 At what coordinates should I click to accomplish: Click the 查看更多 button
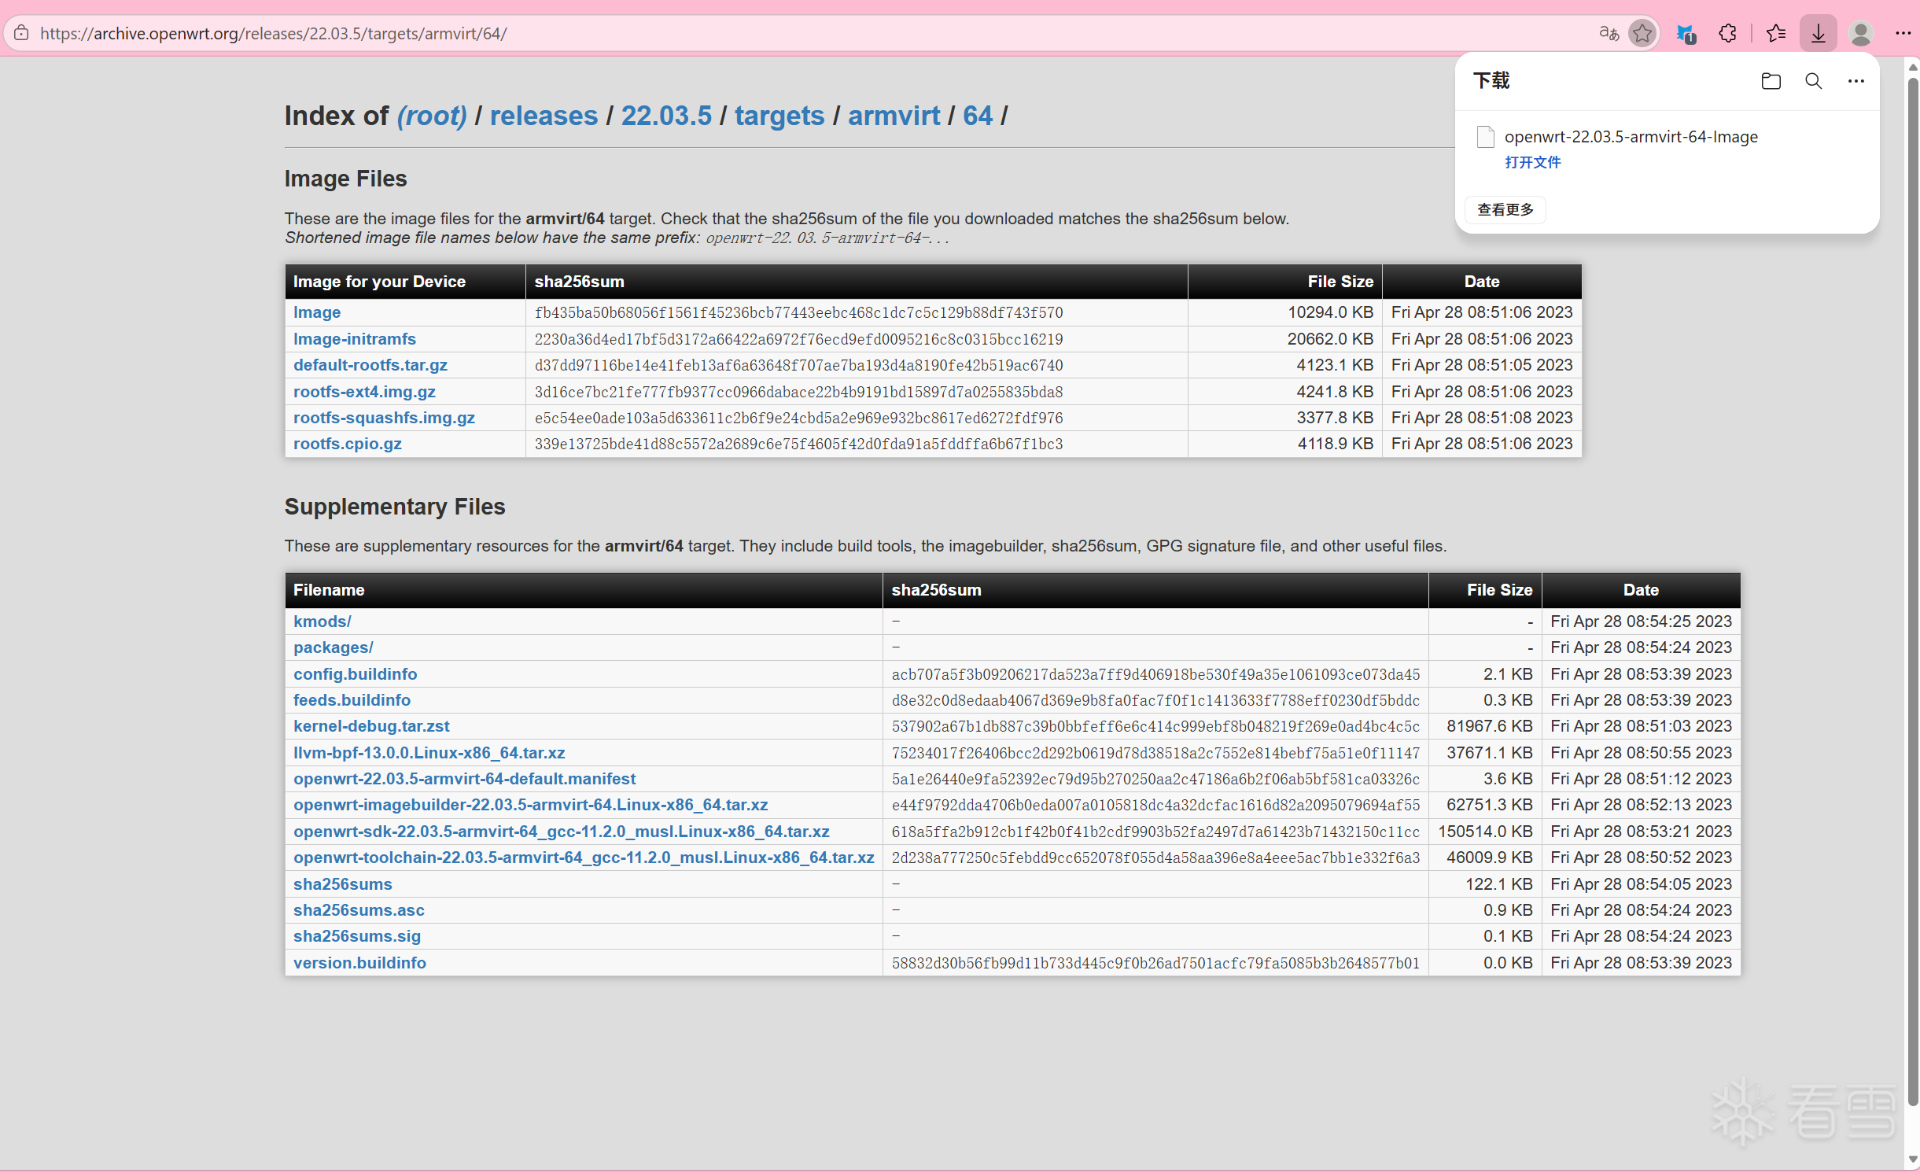click(x=1505, y=209)
